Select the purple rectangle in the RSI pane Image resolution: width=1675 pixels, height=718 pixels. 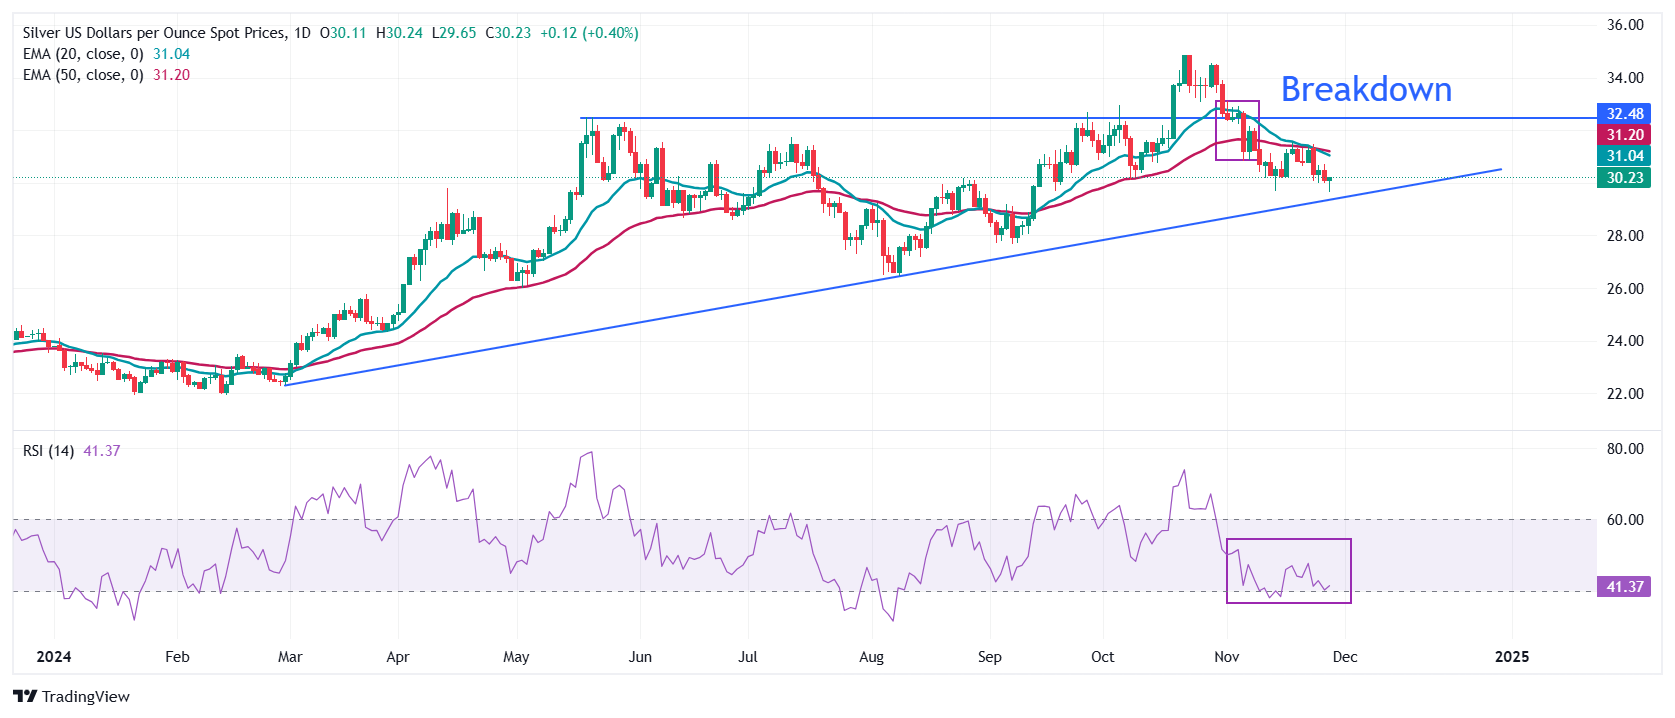coord(1288,540)
